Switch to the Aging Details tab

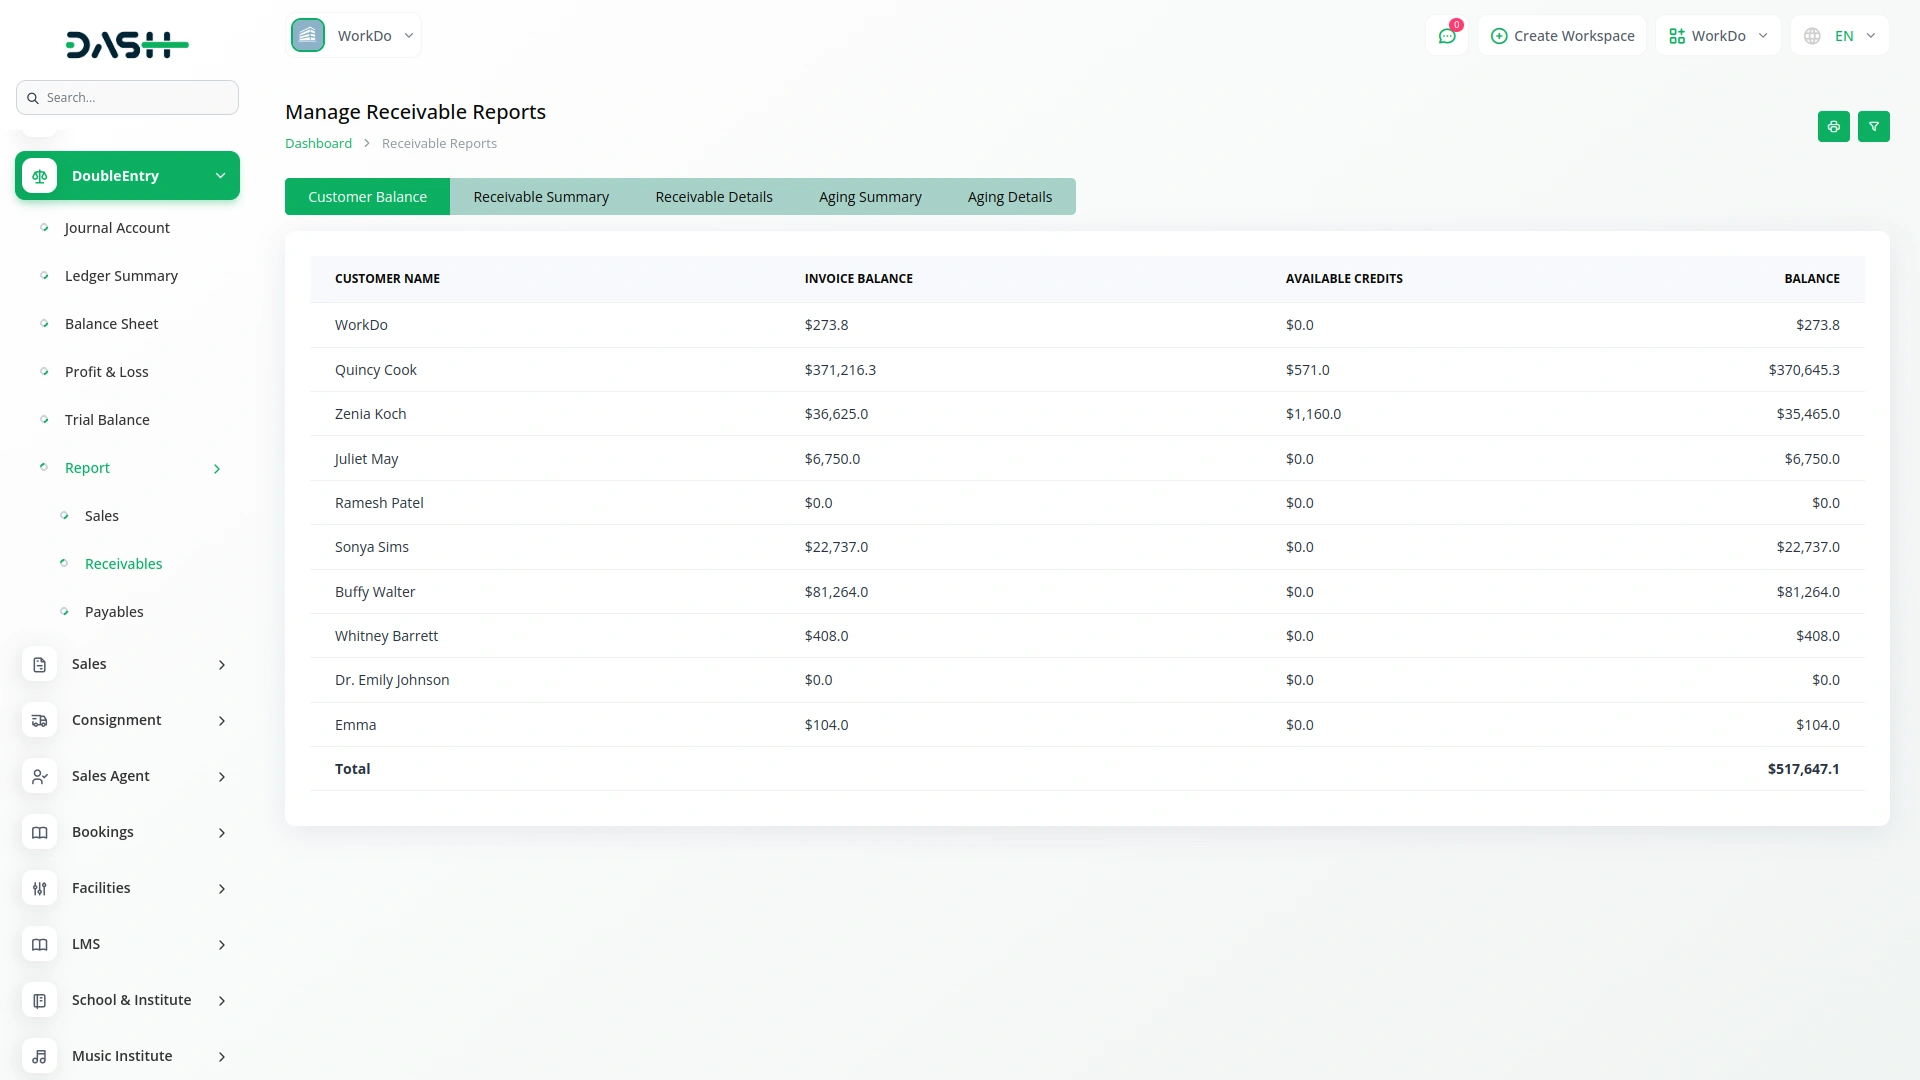point(1009,197)
